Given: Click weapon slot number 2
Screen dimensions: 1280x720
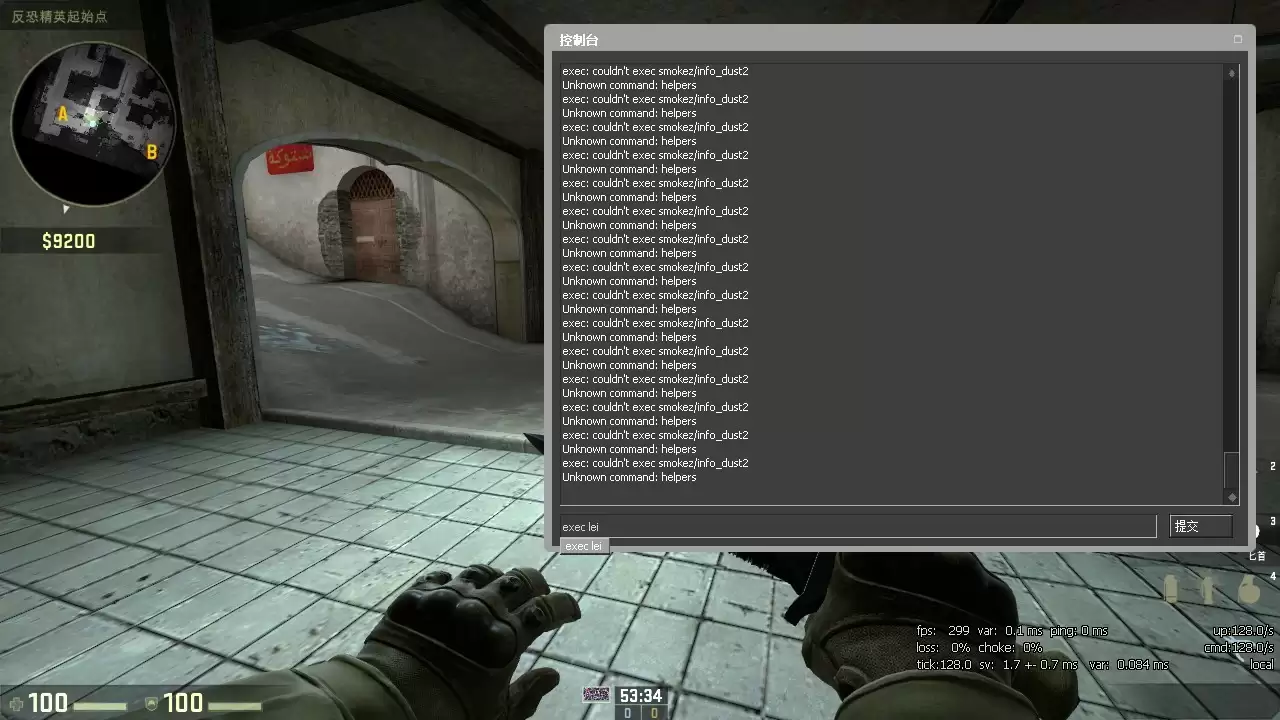Looking at the screenshot, I should (x=1273, y=467).
